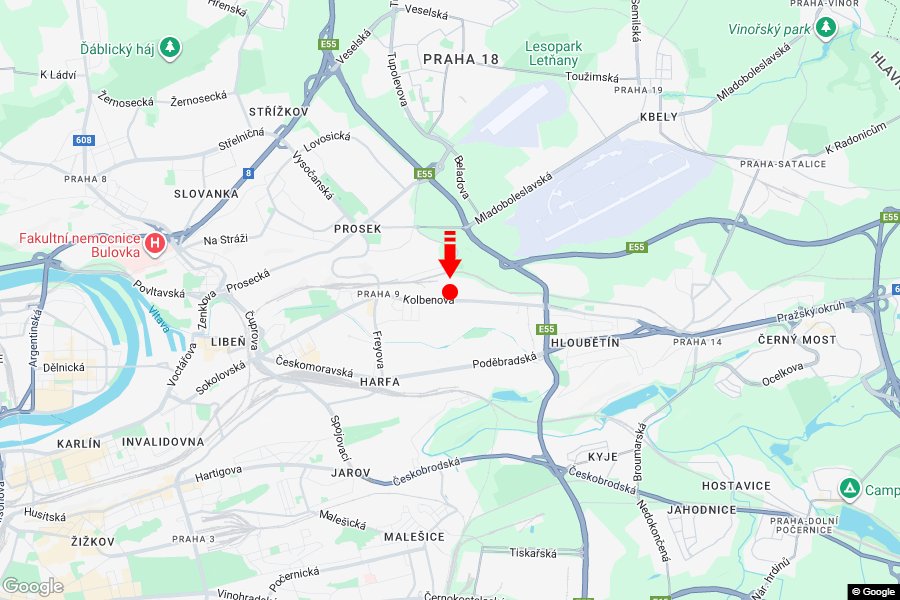This screenshot has height=600, width=900.
Task: Click the Ďáblický háj park tree icon
Action: tap(170, 47)
